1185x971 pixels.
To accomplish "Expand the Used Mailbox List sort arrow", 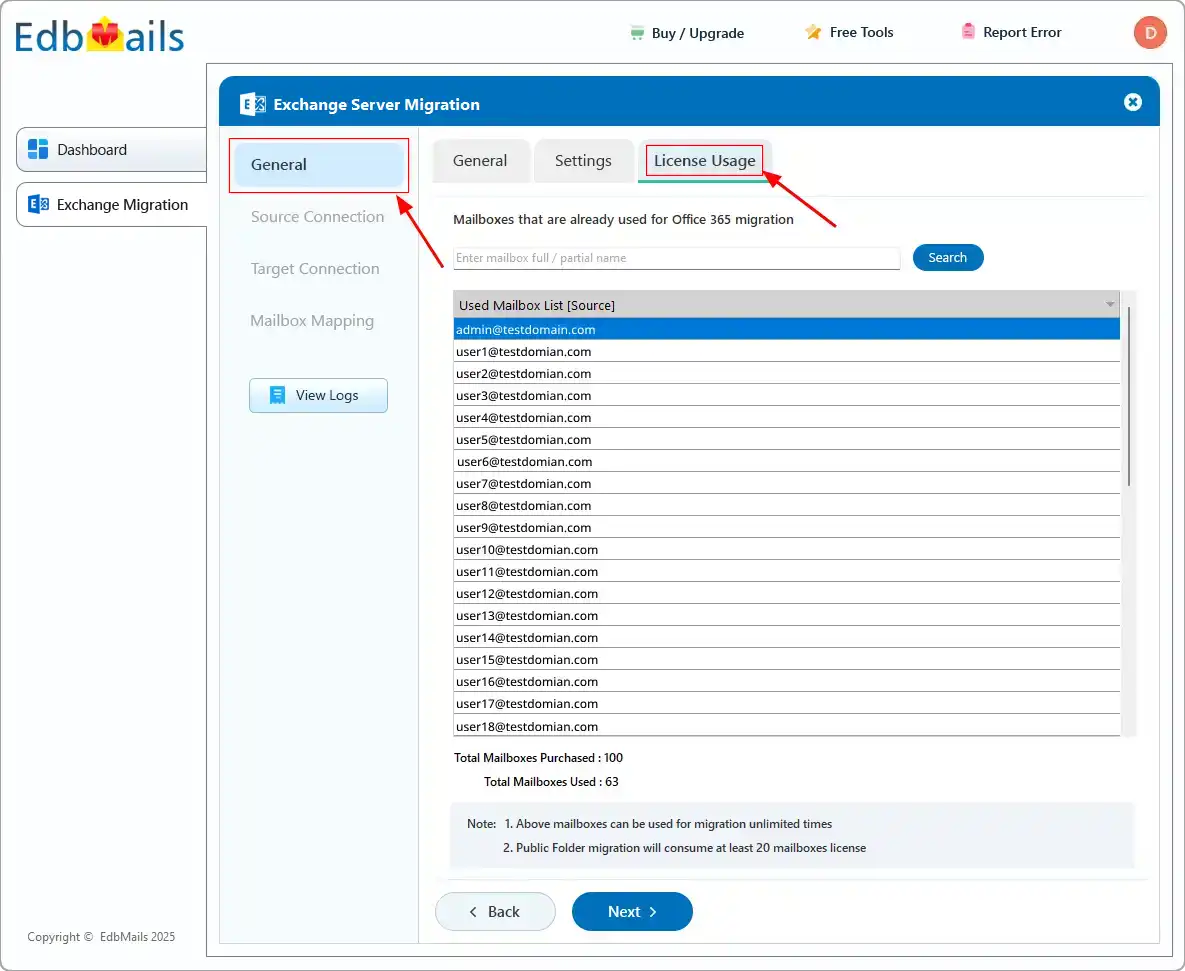I will [x=1109, y=305].
